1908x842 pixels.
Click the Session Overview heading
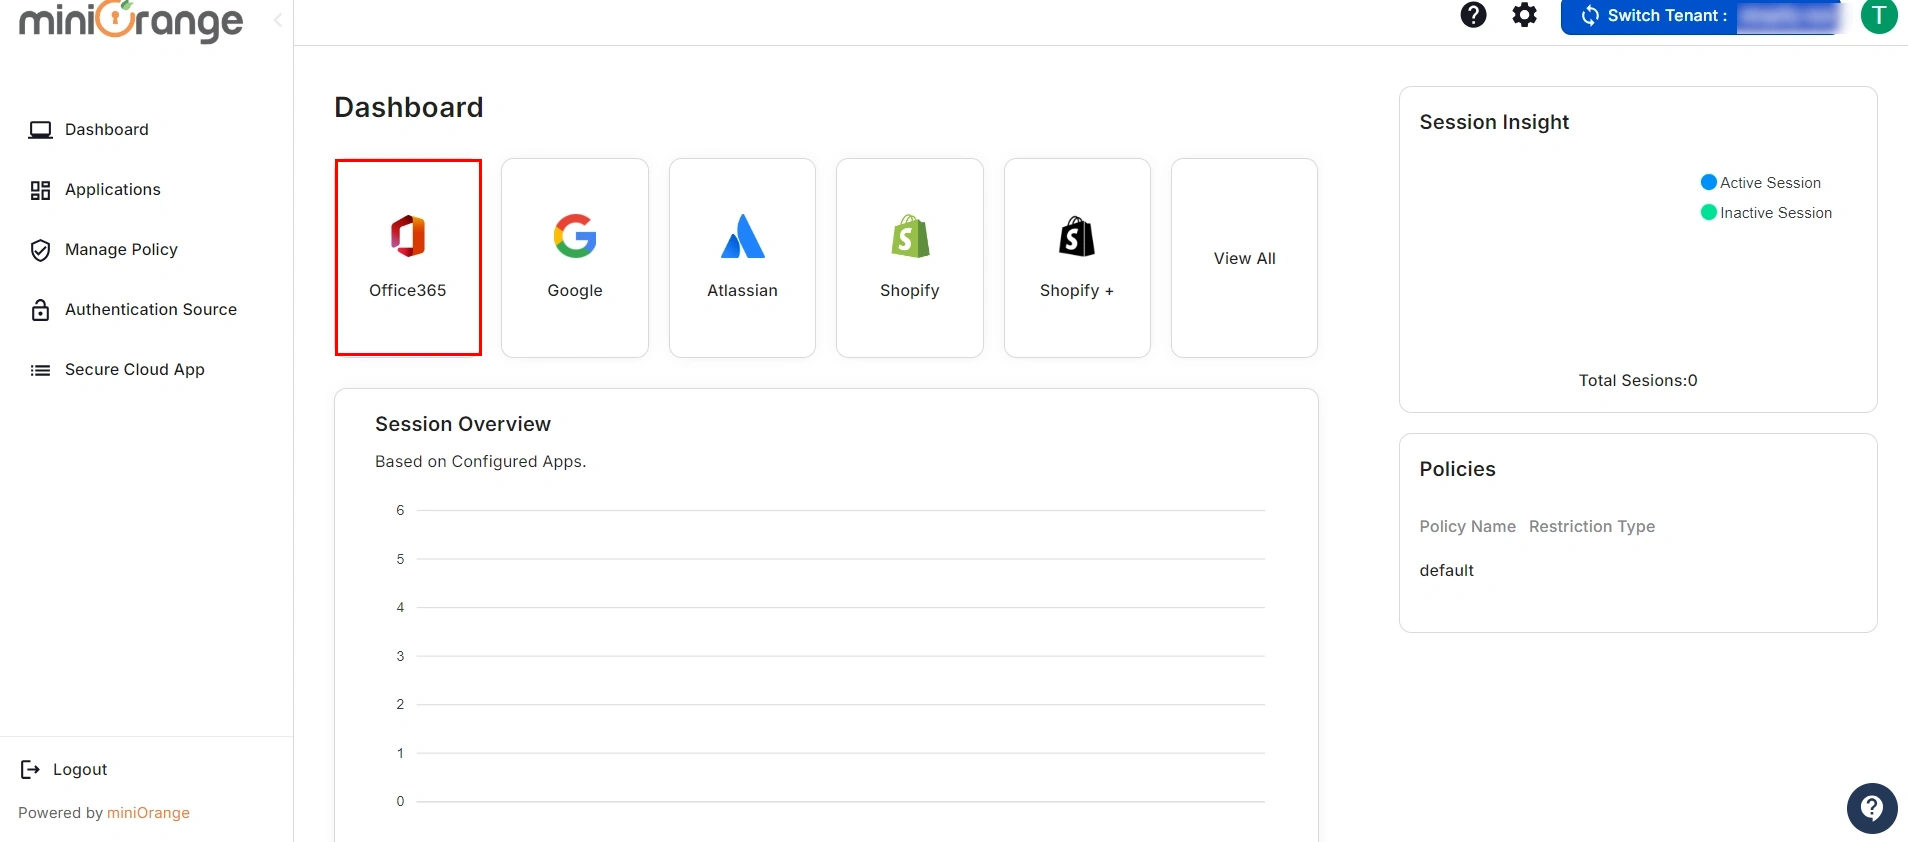[x=463, y=424]
